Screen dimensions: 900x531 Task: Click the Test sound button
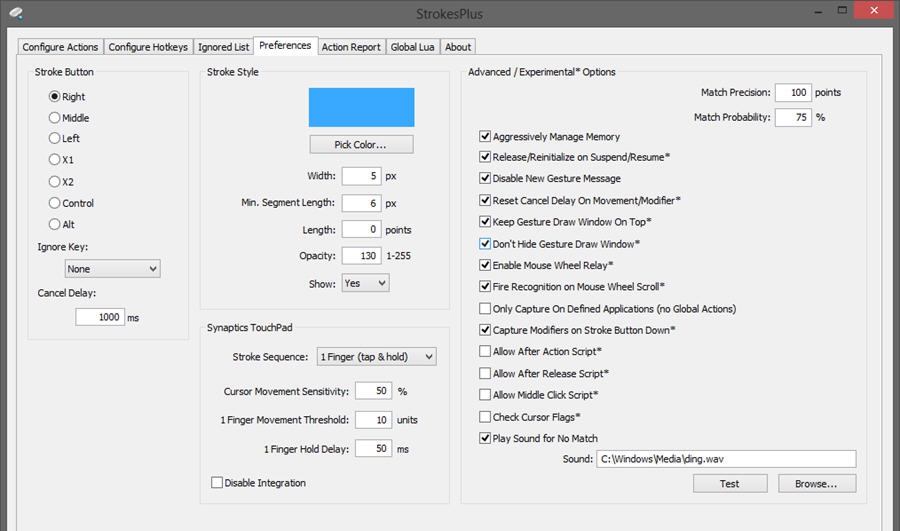pyautogui.click(x=729, y=484)
